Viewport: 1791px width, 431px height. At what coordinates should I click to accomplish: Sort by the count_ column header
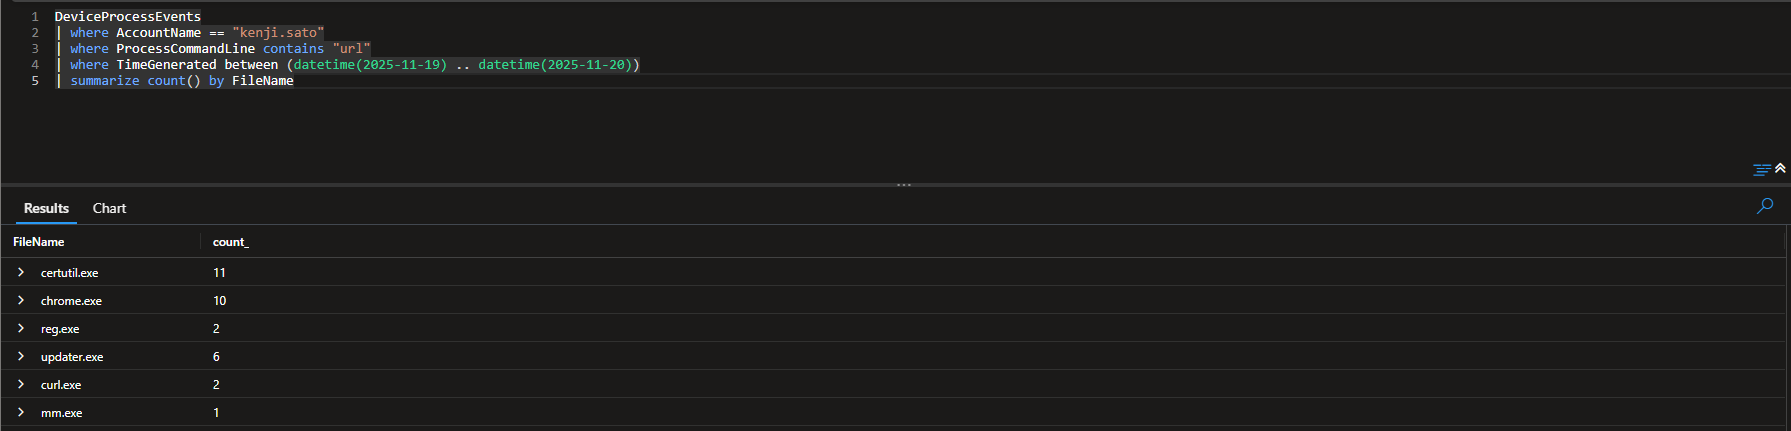click(x=230, y=242)
